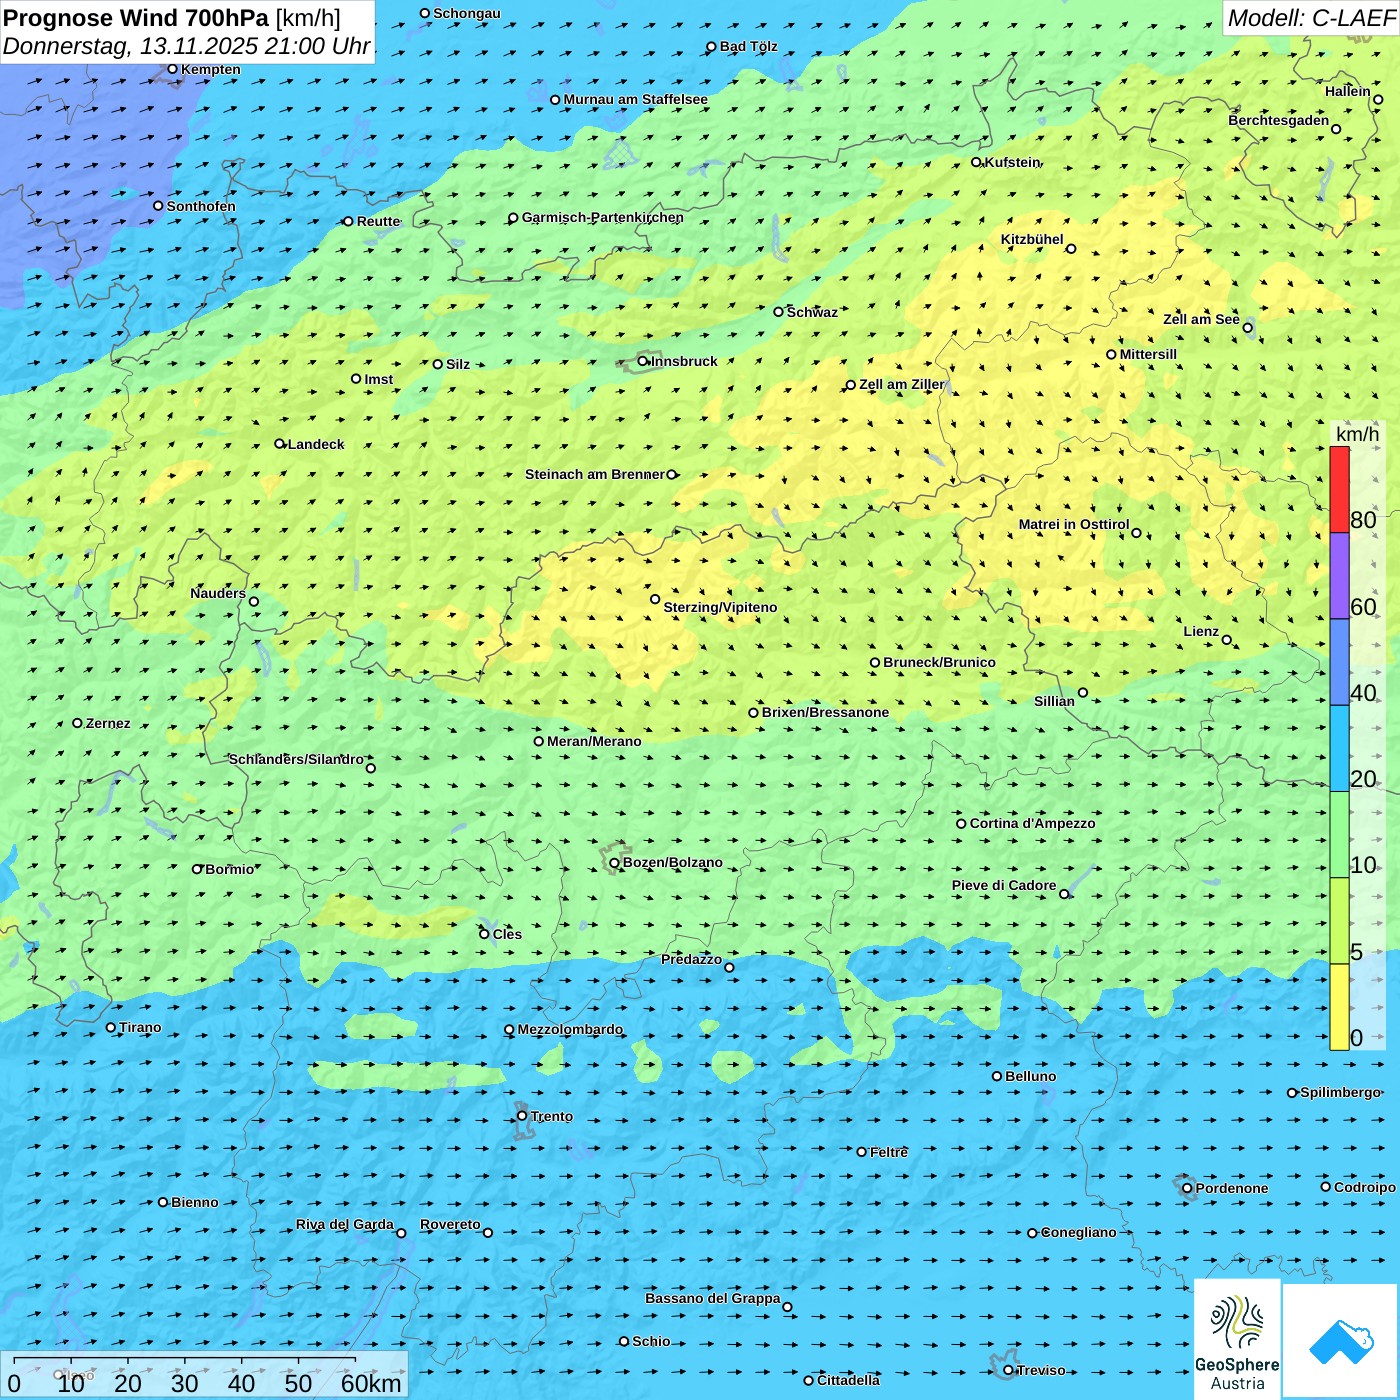Select the purple legend color band

[1339, 575]
